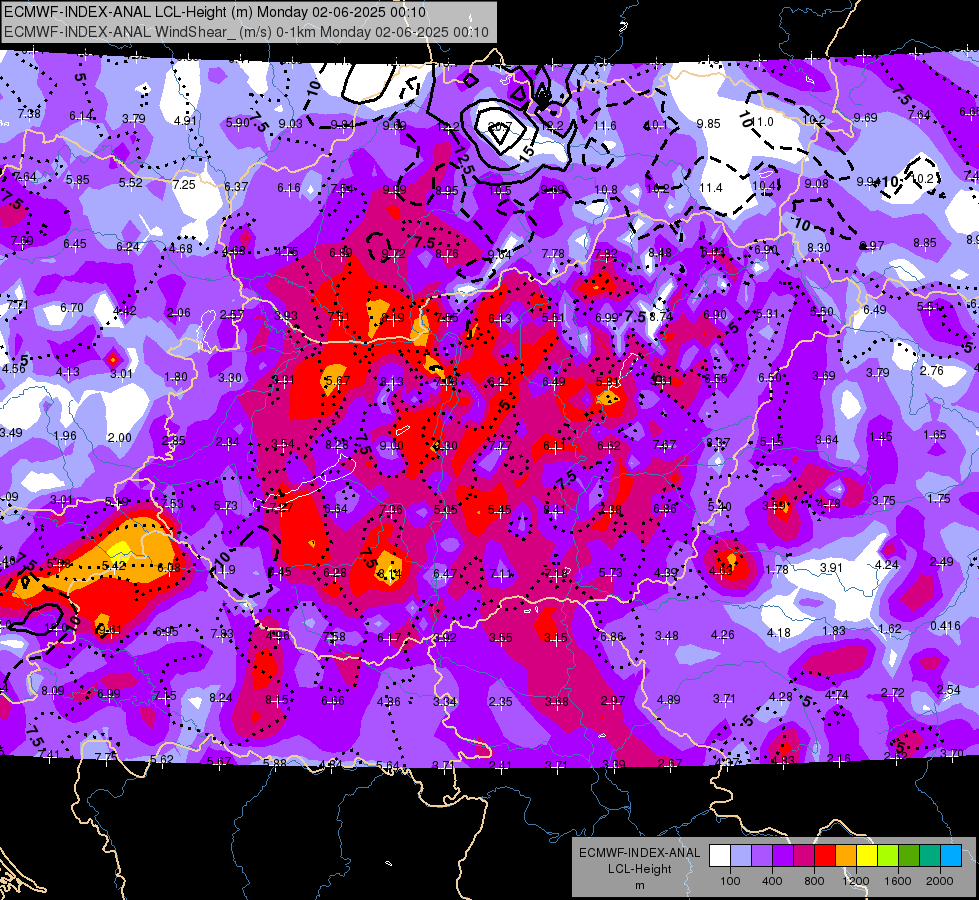Click the wind shear value 8.30

[x=819, y=248]
